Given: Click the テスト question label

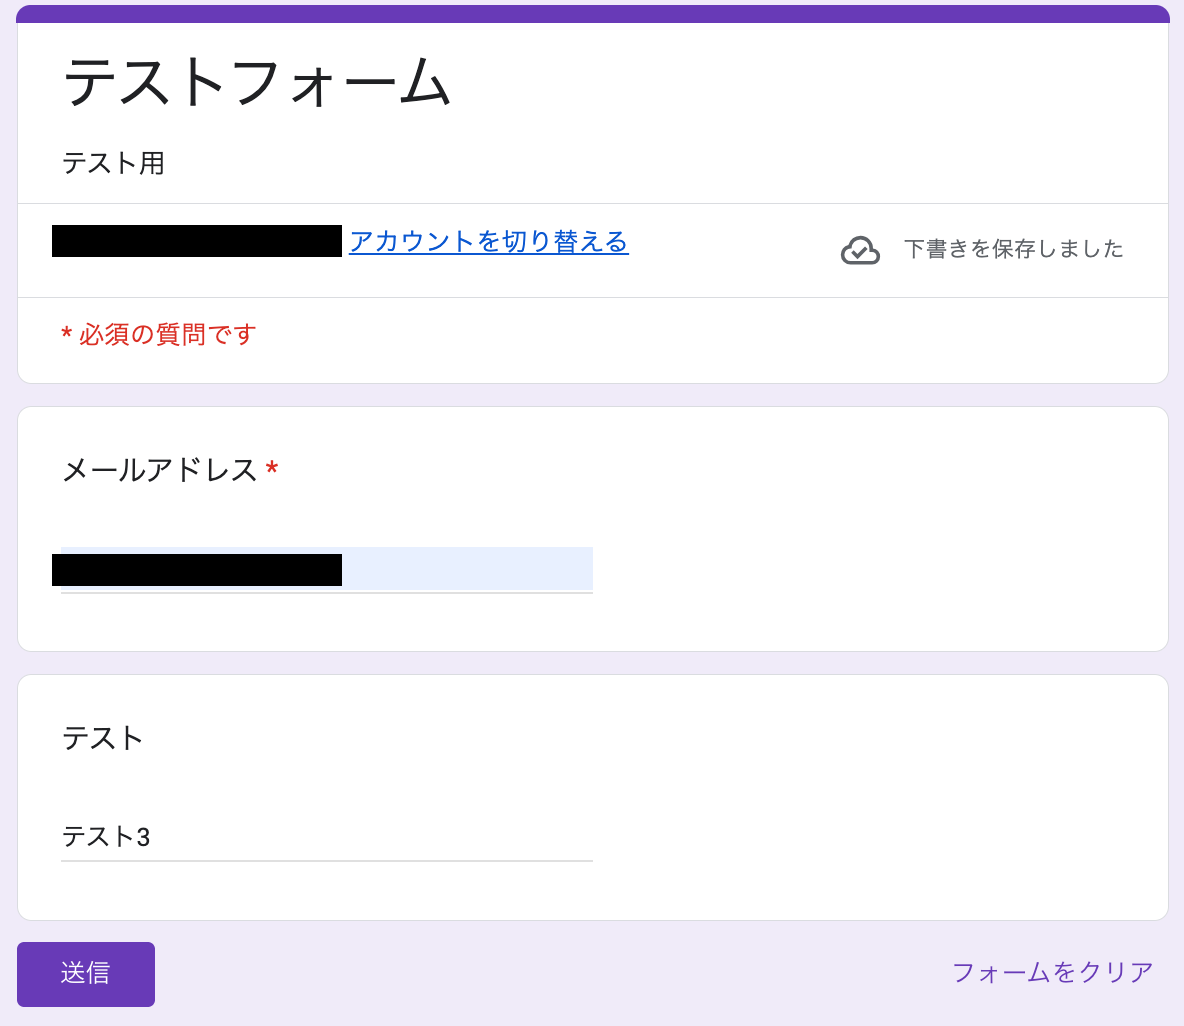Looking at the screenshot, I should pyautogui.click(x=103, y=738).
